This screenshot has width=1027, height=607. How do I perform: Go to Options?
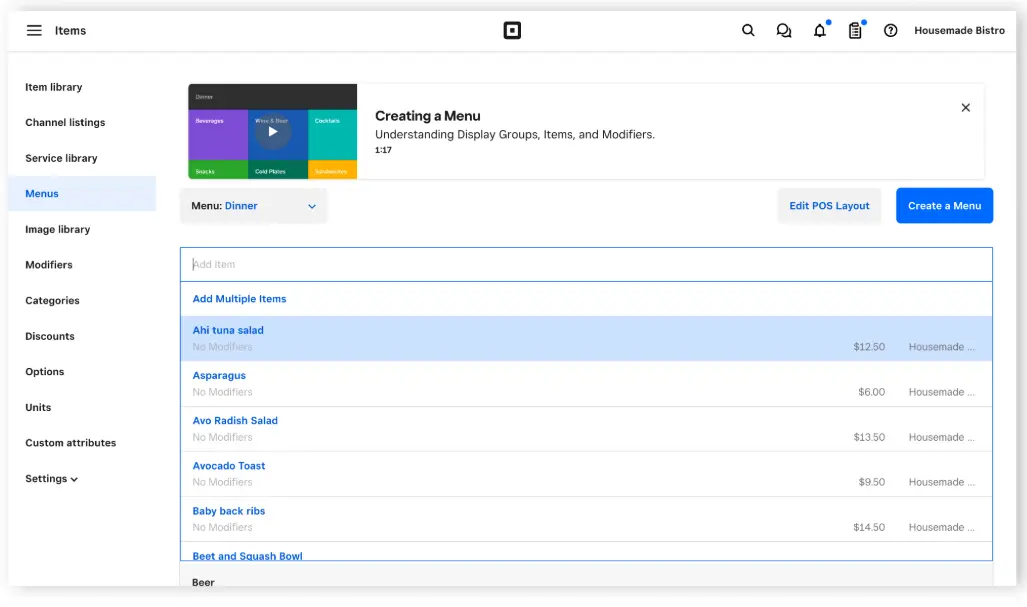click(45, 371)
